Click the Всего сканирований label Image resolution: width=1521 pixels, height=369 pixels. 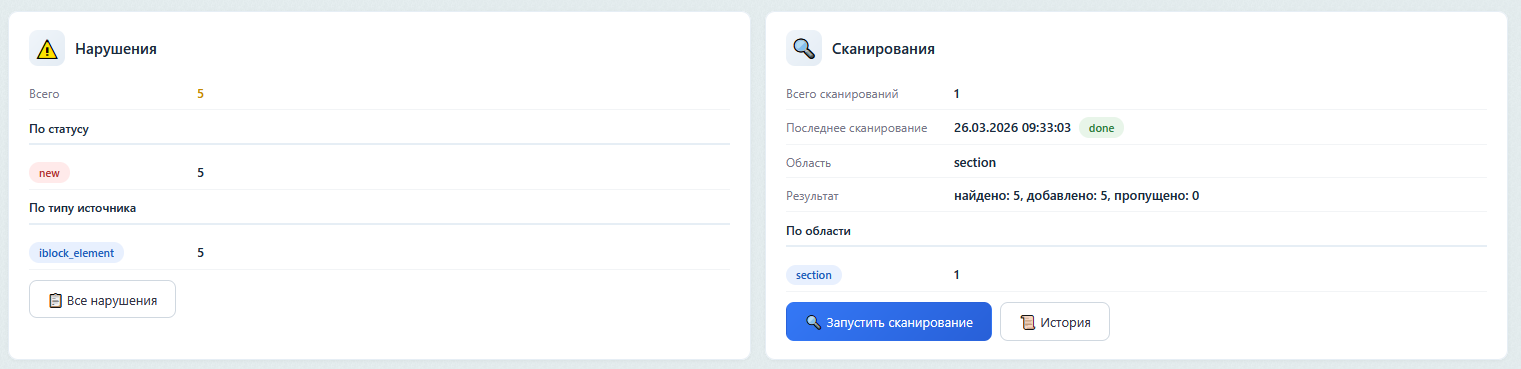click(x=842, y=94)
